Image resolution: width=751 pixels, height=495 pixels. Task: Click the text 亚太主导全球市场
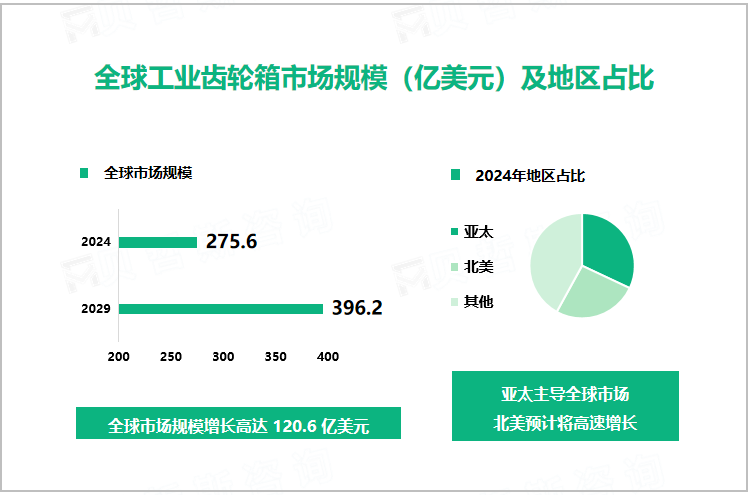pos(565,394)
